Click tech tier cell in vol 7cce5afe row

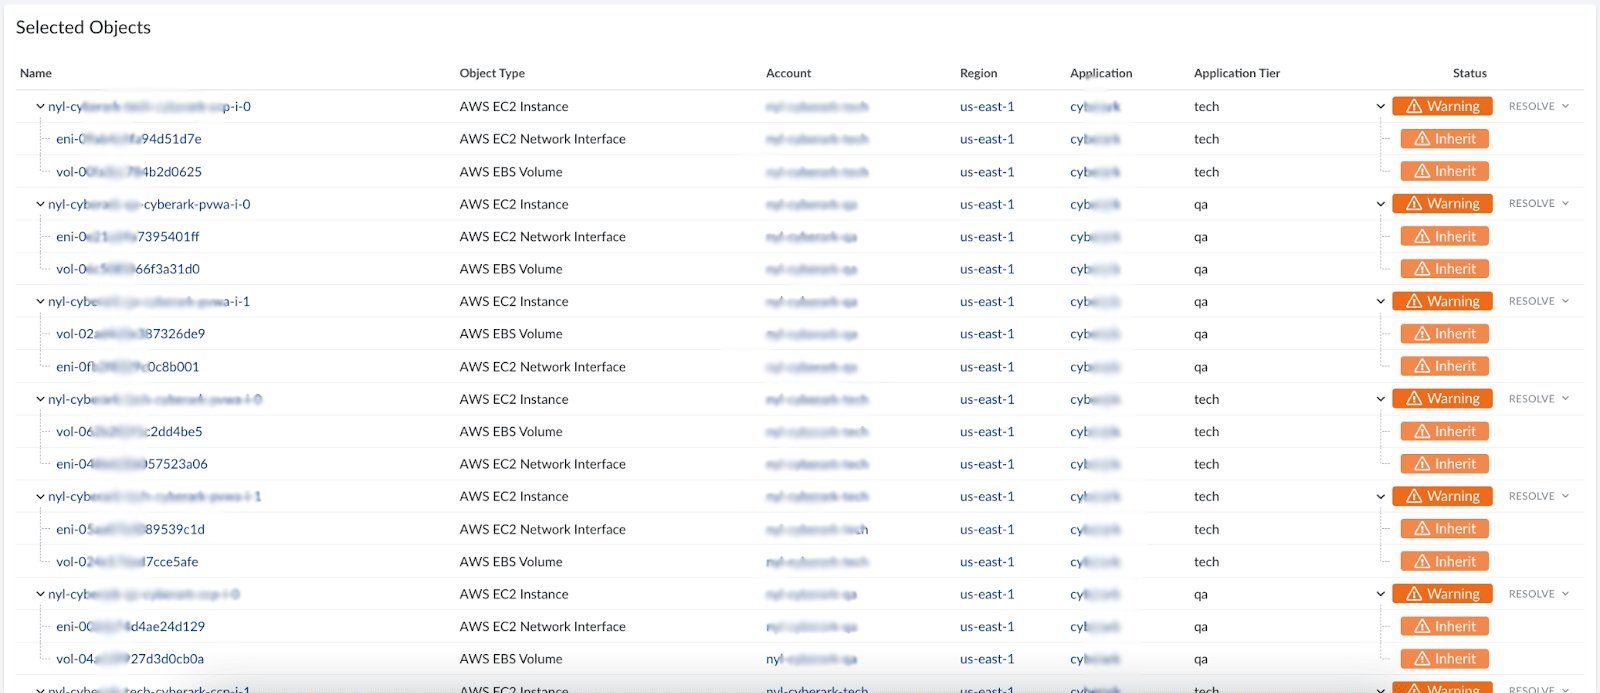[1206, 562]
